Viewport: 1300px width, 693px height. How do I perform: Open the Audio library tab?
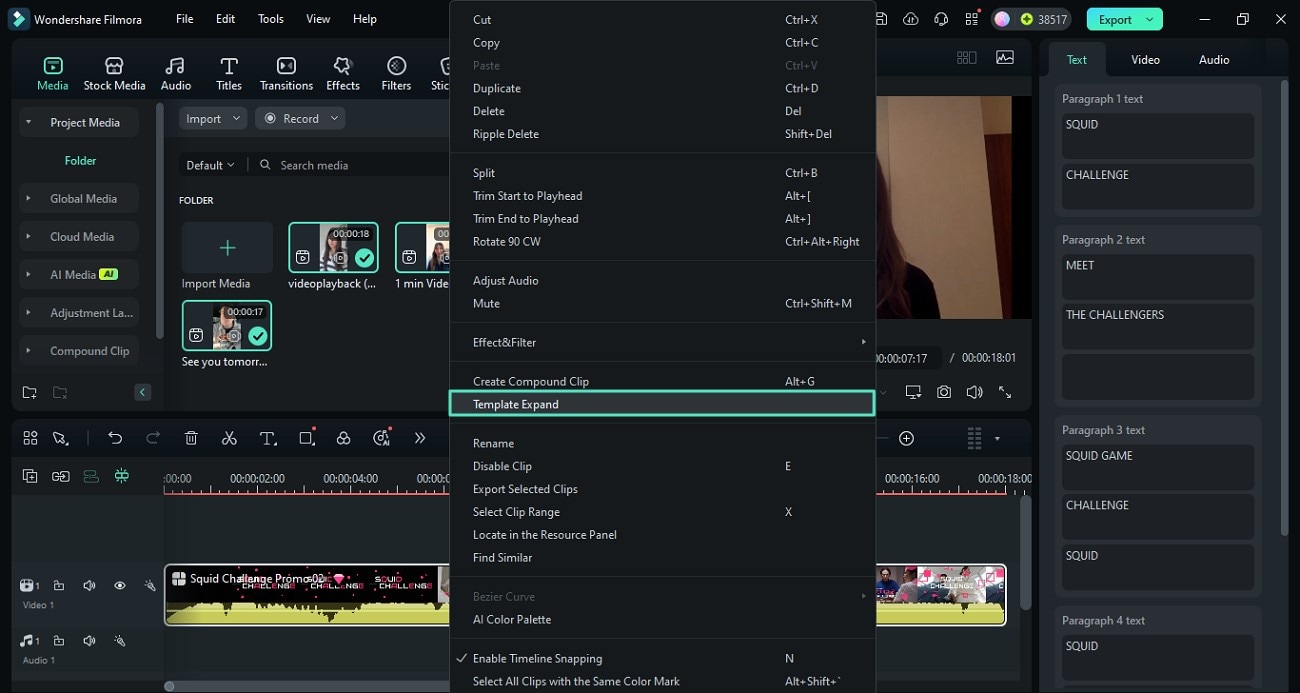(176, 74)
